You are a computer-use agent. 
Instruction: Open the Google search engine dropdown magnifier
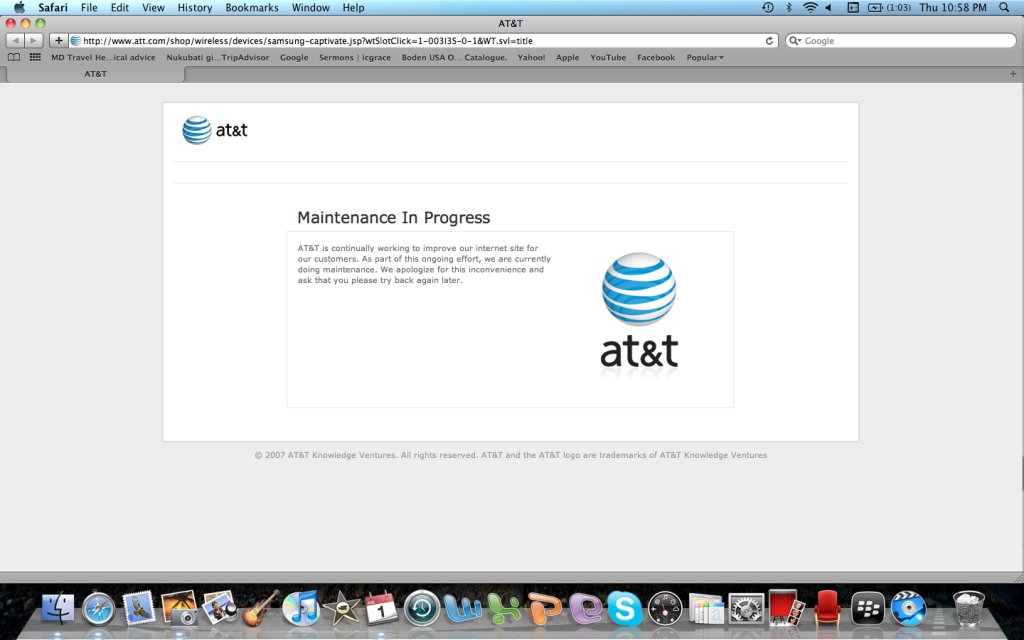click(795, 40)
